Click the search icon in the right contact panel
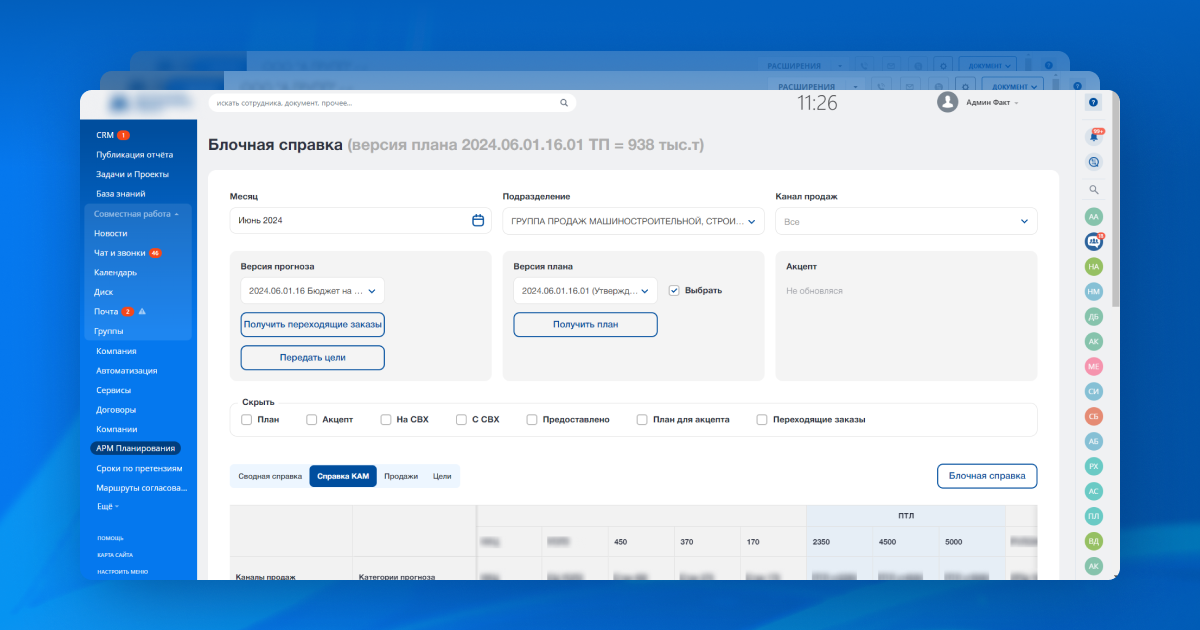Screen dimensions: 1200x630 pyautogui.click(x=1094, y=189)
